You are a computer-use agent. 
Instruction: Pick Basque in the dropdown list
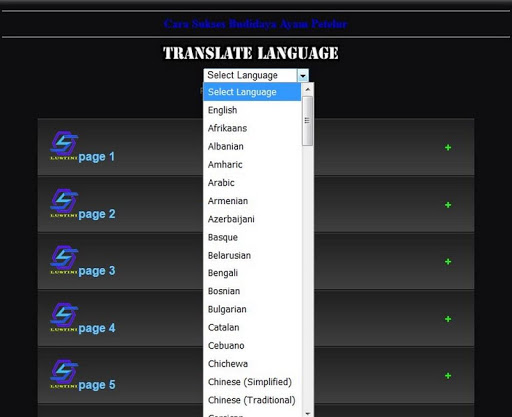252,237
